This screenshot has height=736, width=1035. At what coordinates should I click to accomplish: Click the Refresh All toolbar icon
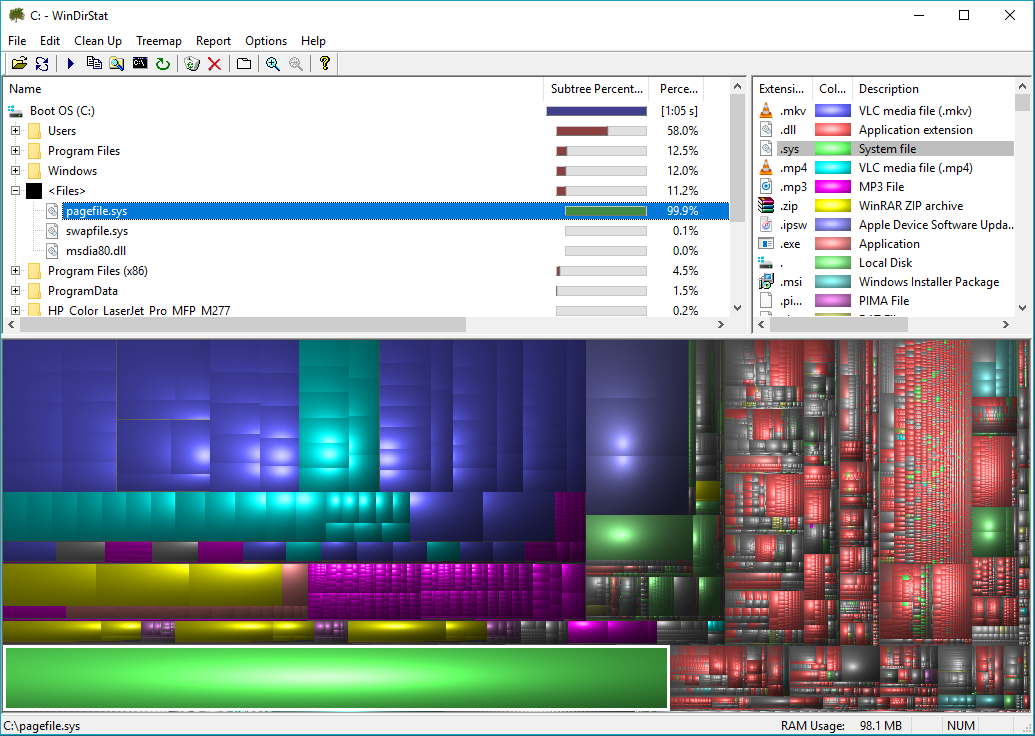click(42, 63)
